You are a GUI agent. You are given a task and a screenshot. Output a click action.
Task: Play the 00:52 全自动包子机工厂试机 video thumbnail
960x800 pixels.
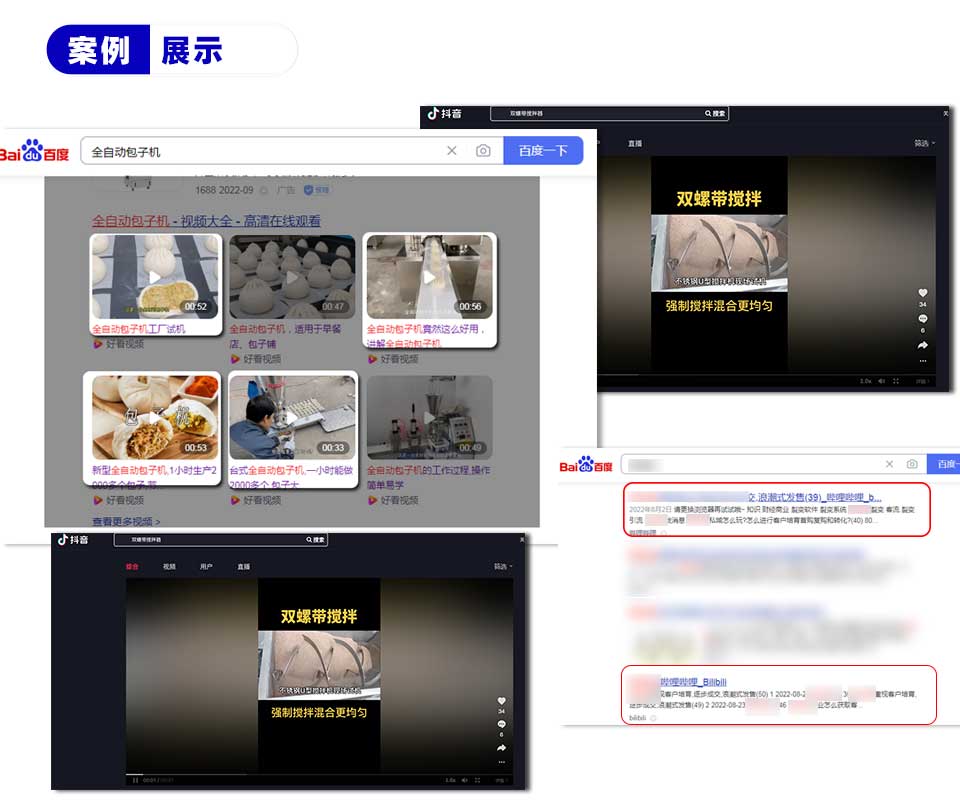click(155, 277)
